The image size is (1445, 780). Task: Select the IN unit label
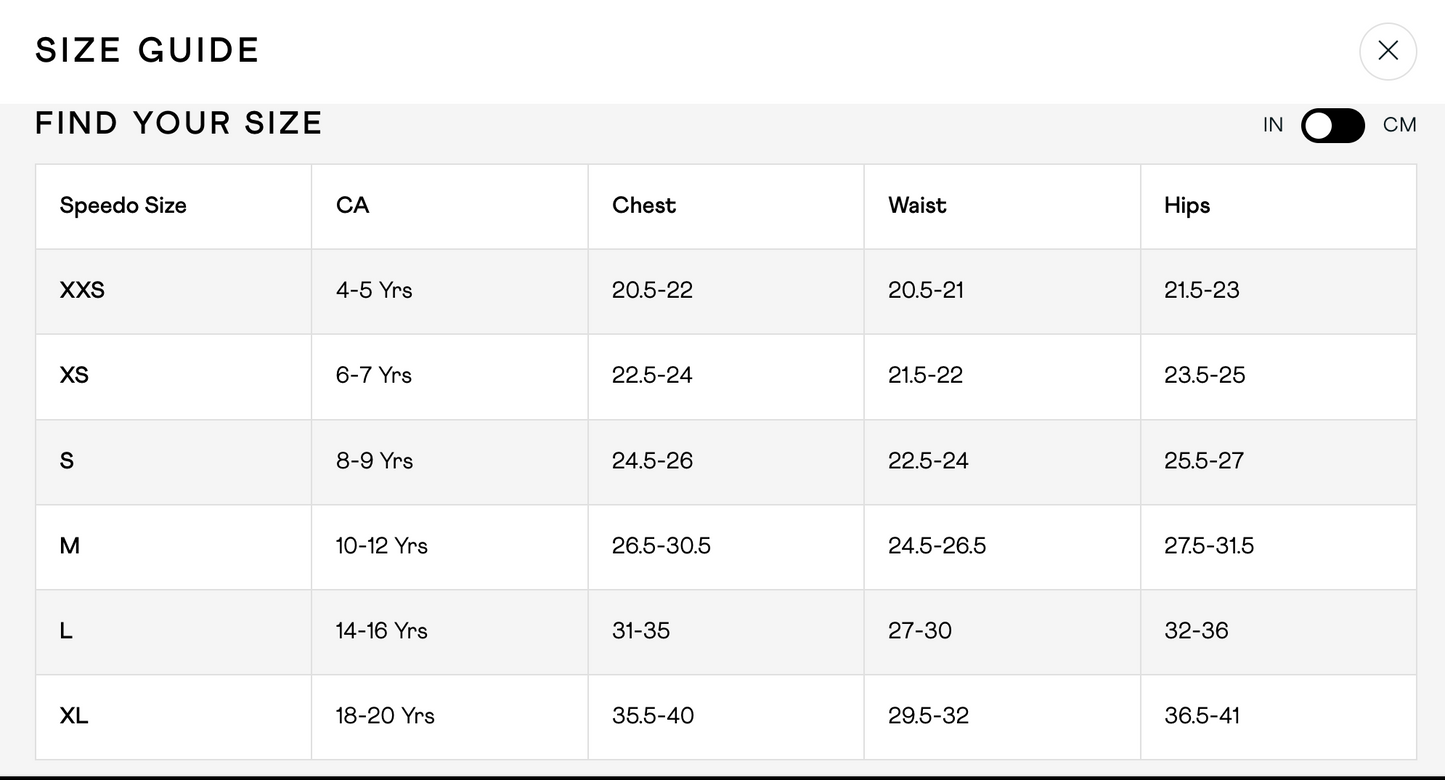1272,125
